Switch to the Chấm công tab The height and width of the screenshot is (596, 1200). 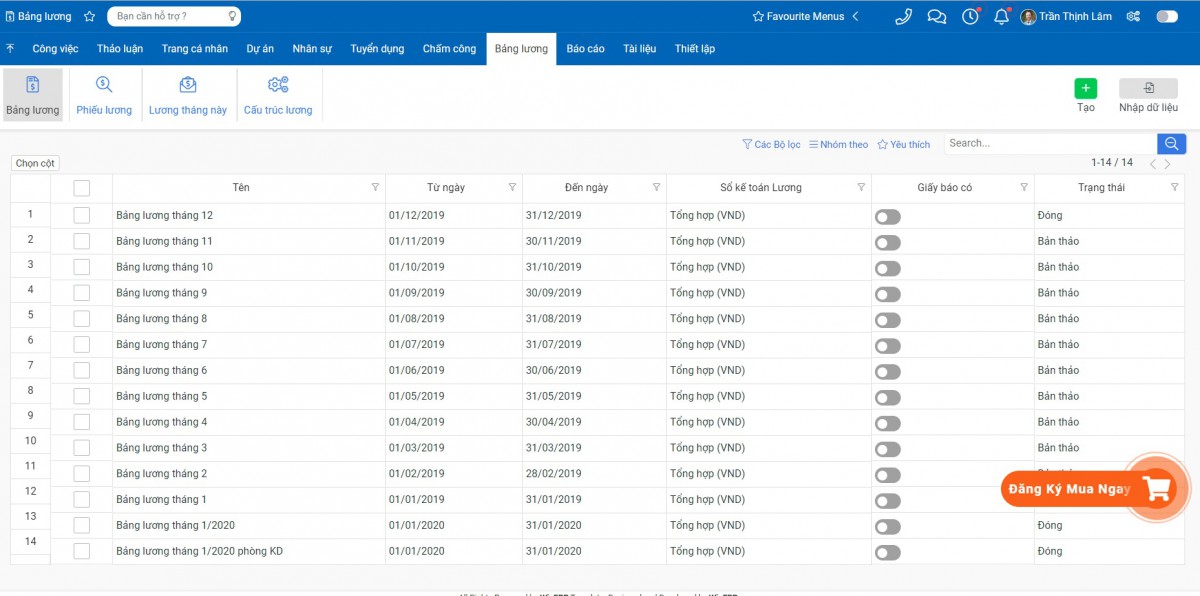click(x=449, y=49)
